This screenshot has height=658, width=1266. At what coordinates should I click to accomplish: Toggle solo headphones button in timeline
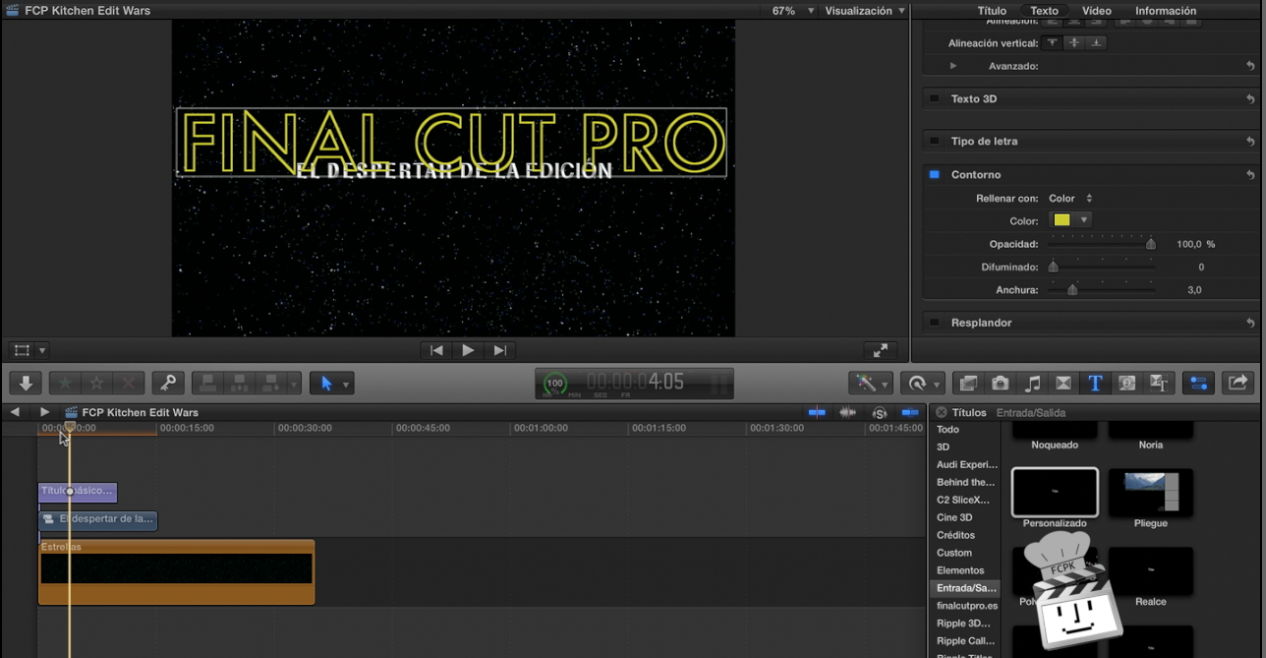[x=879, y=412]
